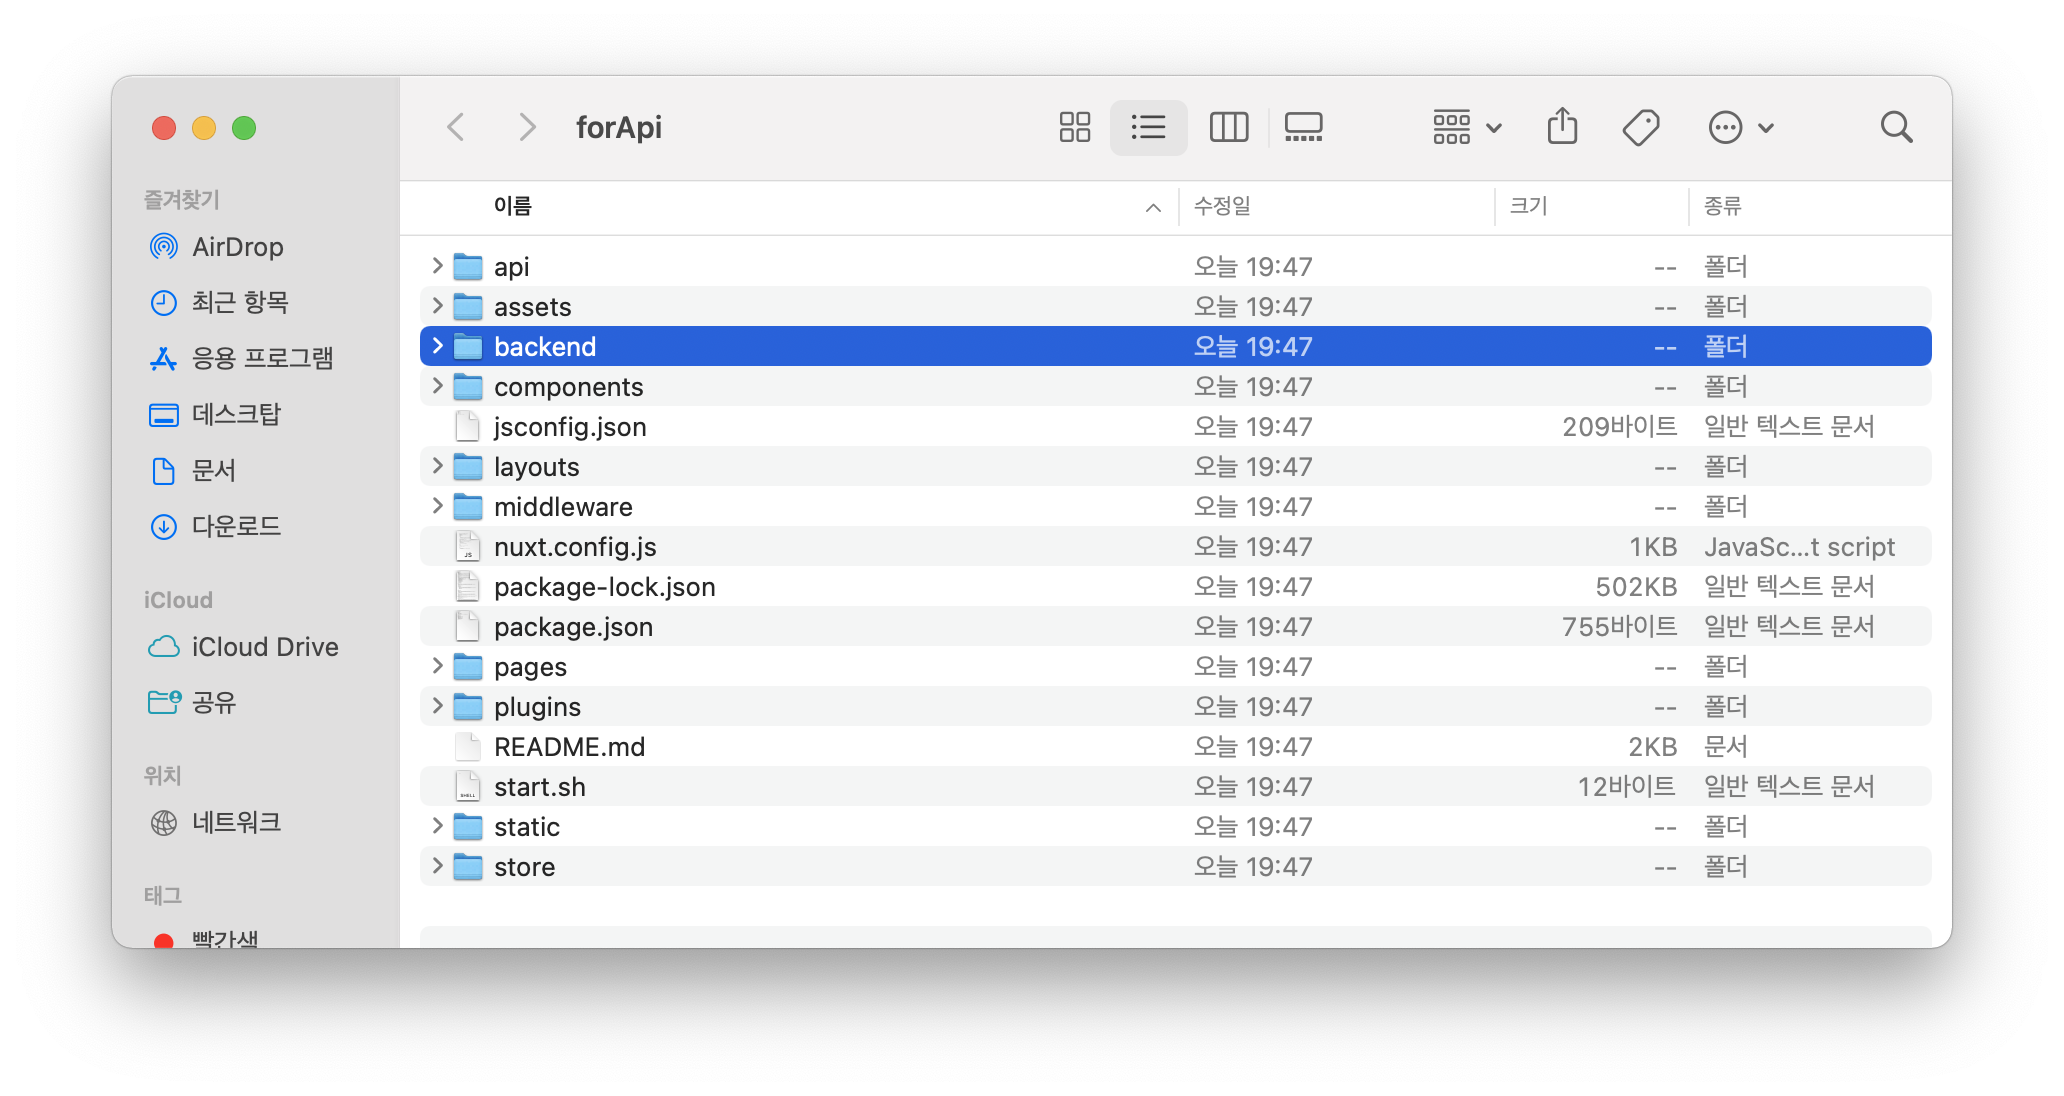Viewport: 2064px width, 1096px height.
Task: Select the api folder name
Action: click(511, 267)
